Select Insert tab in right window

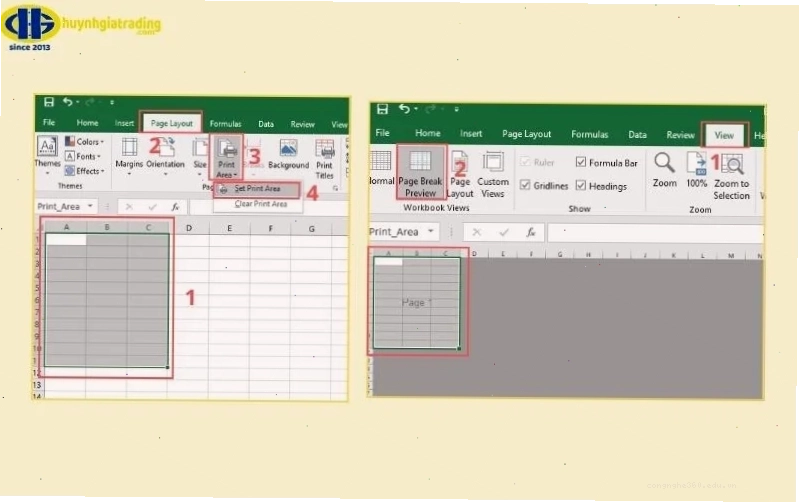coord(471,134)
